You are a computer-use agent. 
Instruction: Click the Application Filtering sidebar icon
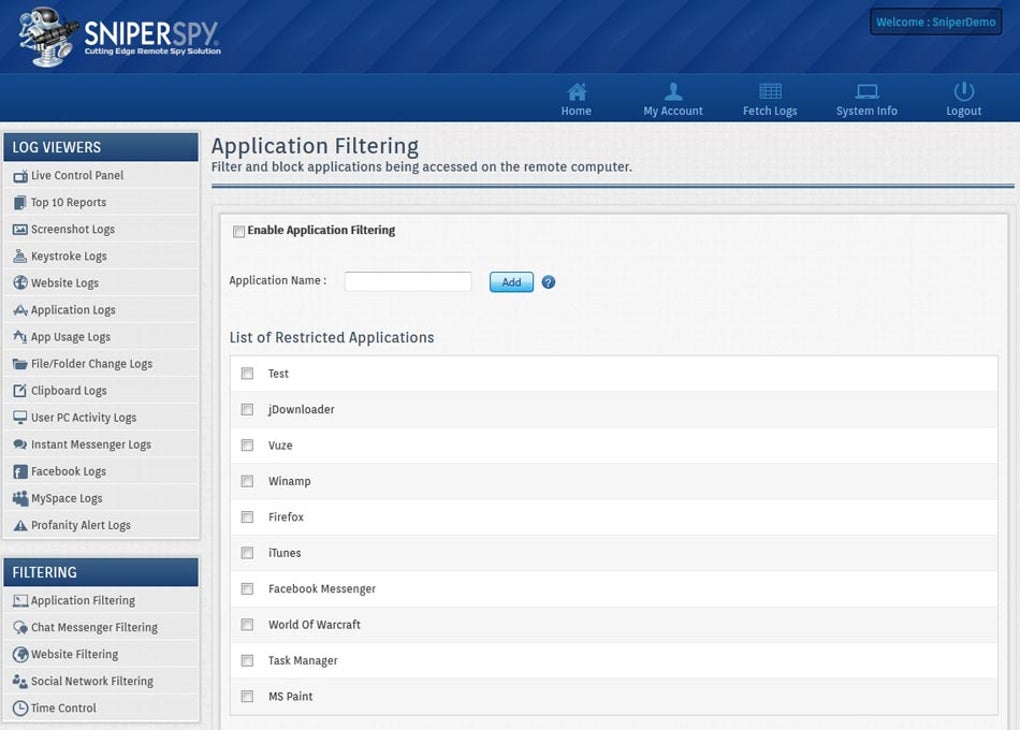pos(20,601)
